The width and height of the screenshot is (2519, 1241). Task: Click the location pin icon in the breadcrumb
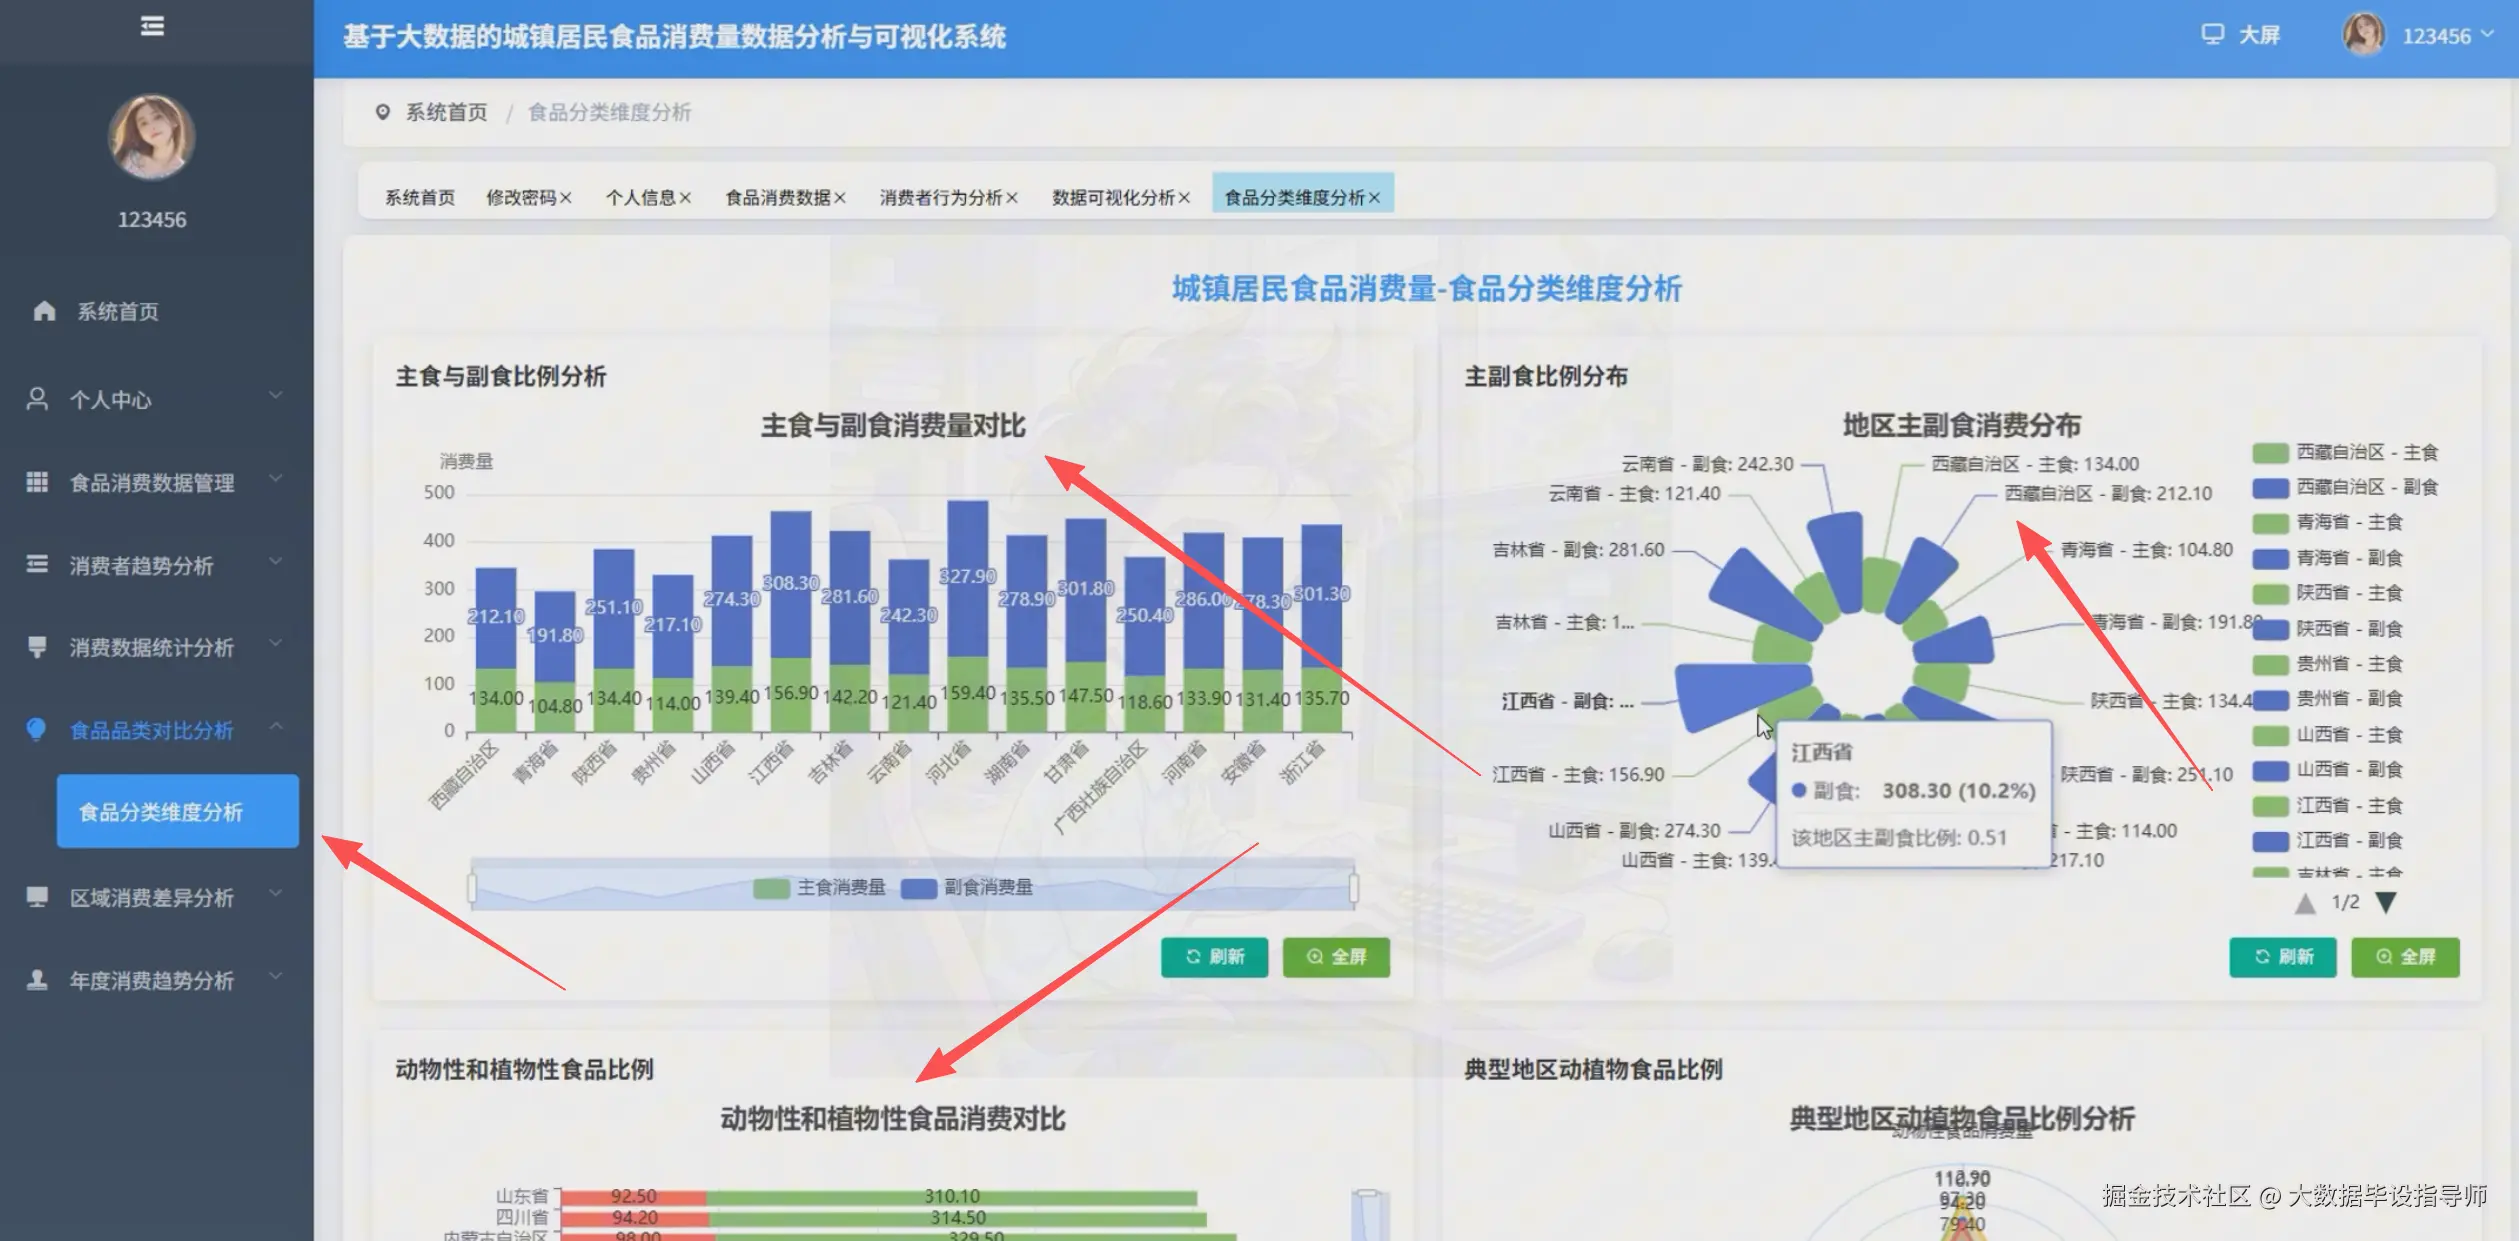(x=385, y=112)
